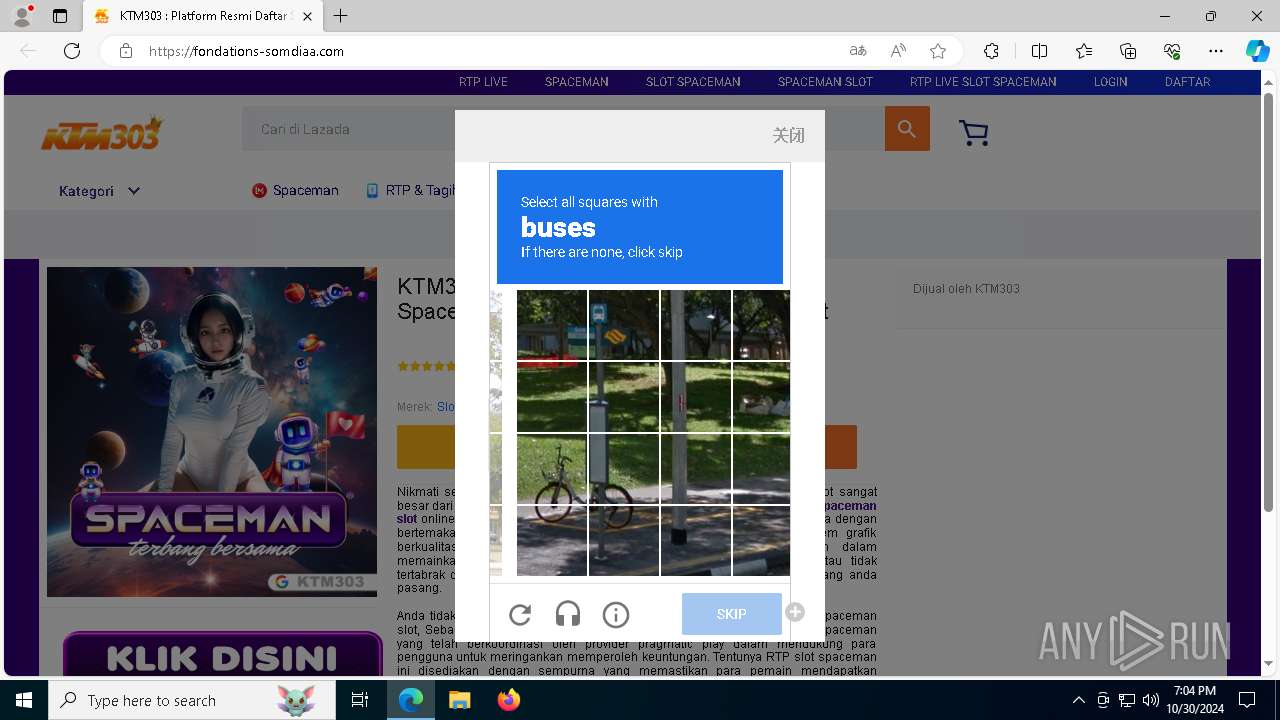1280x720 pixels.
Task: Click the address bar URL
Action: (246, 51)
